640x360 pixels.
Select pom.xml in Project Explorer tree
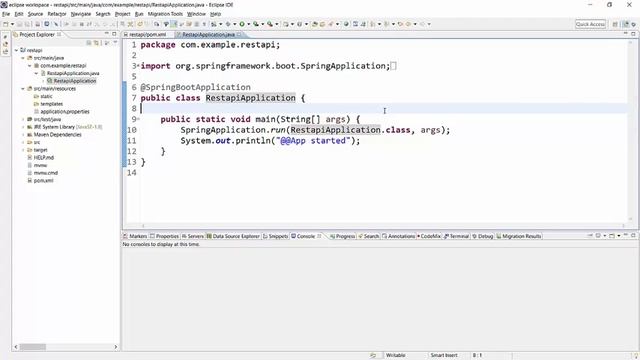pyautogui.click(x=43, y=180)
